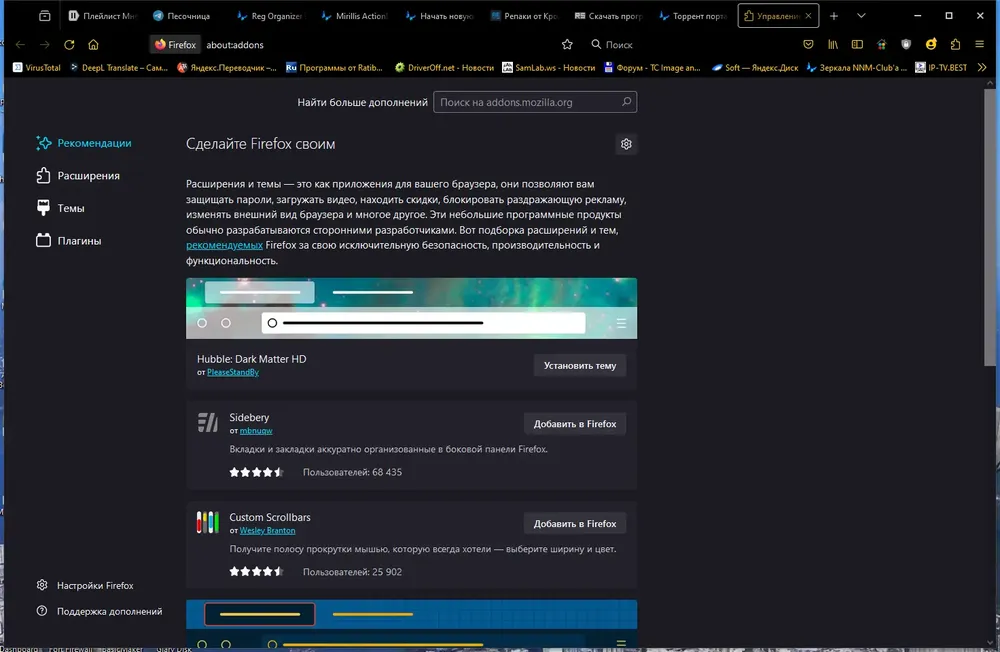Add Sidebery with Добавить в Firefox button
Image resolution: width=1000 pixels, height=652 pixels.
click(575, 424)
